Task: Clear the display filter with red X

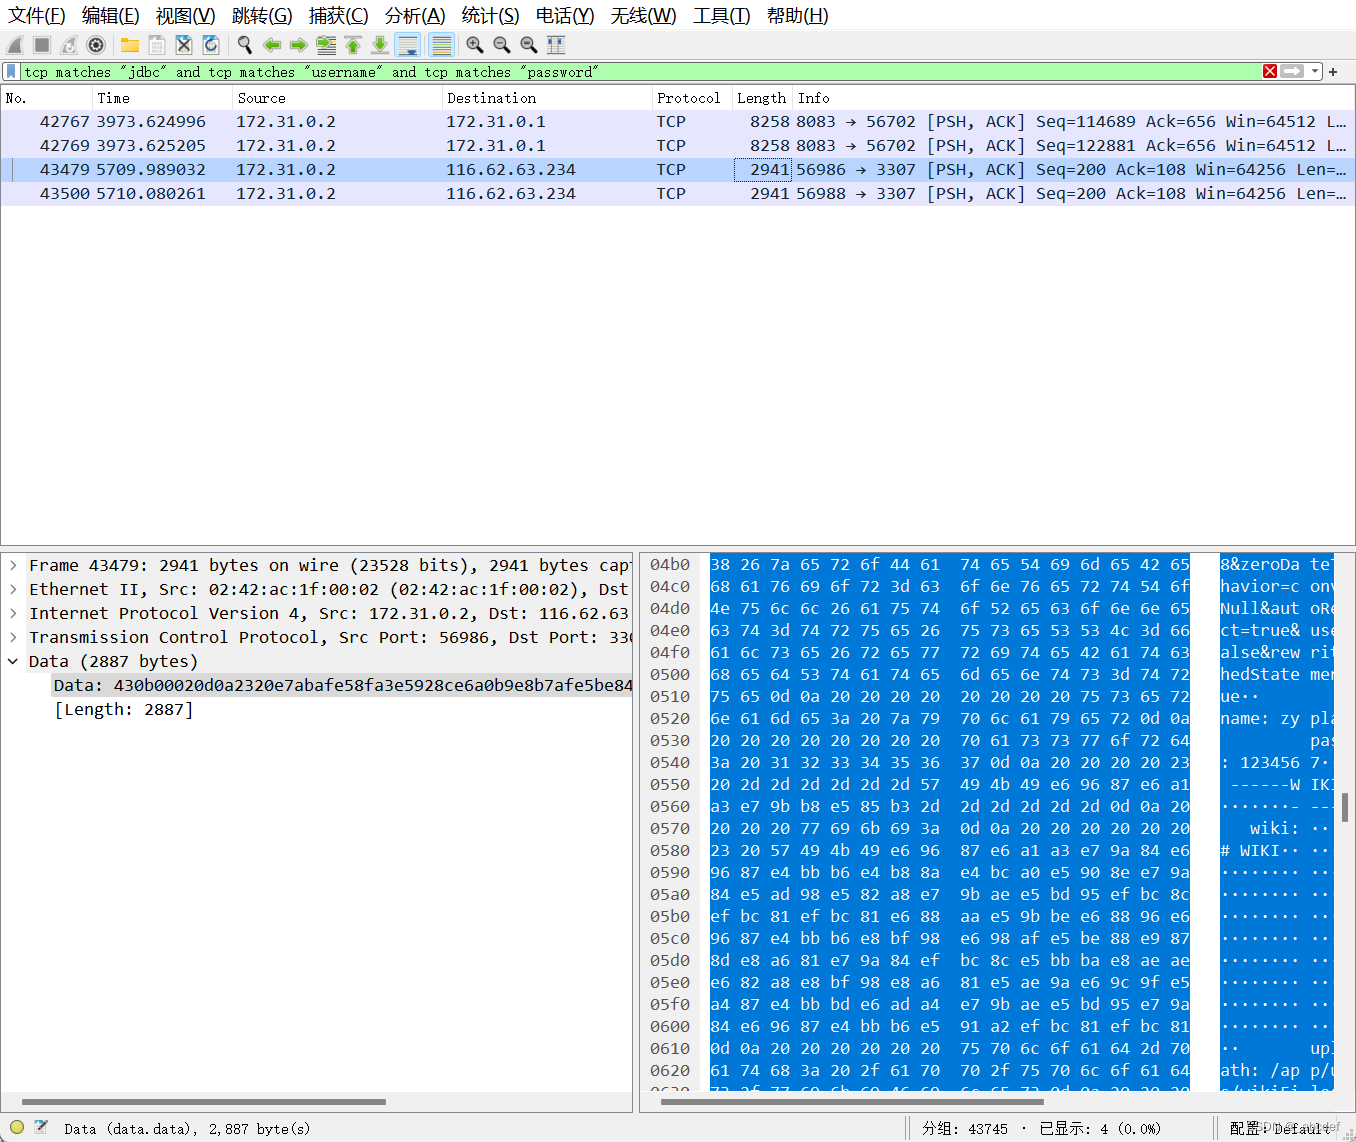Action: click(x=1270, y=71)
